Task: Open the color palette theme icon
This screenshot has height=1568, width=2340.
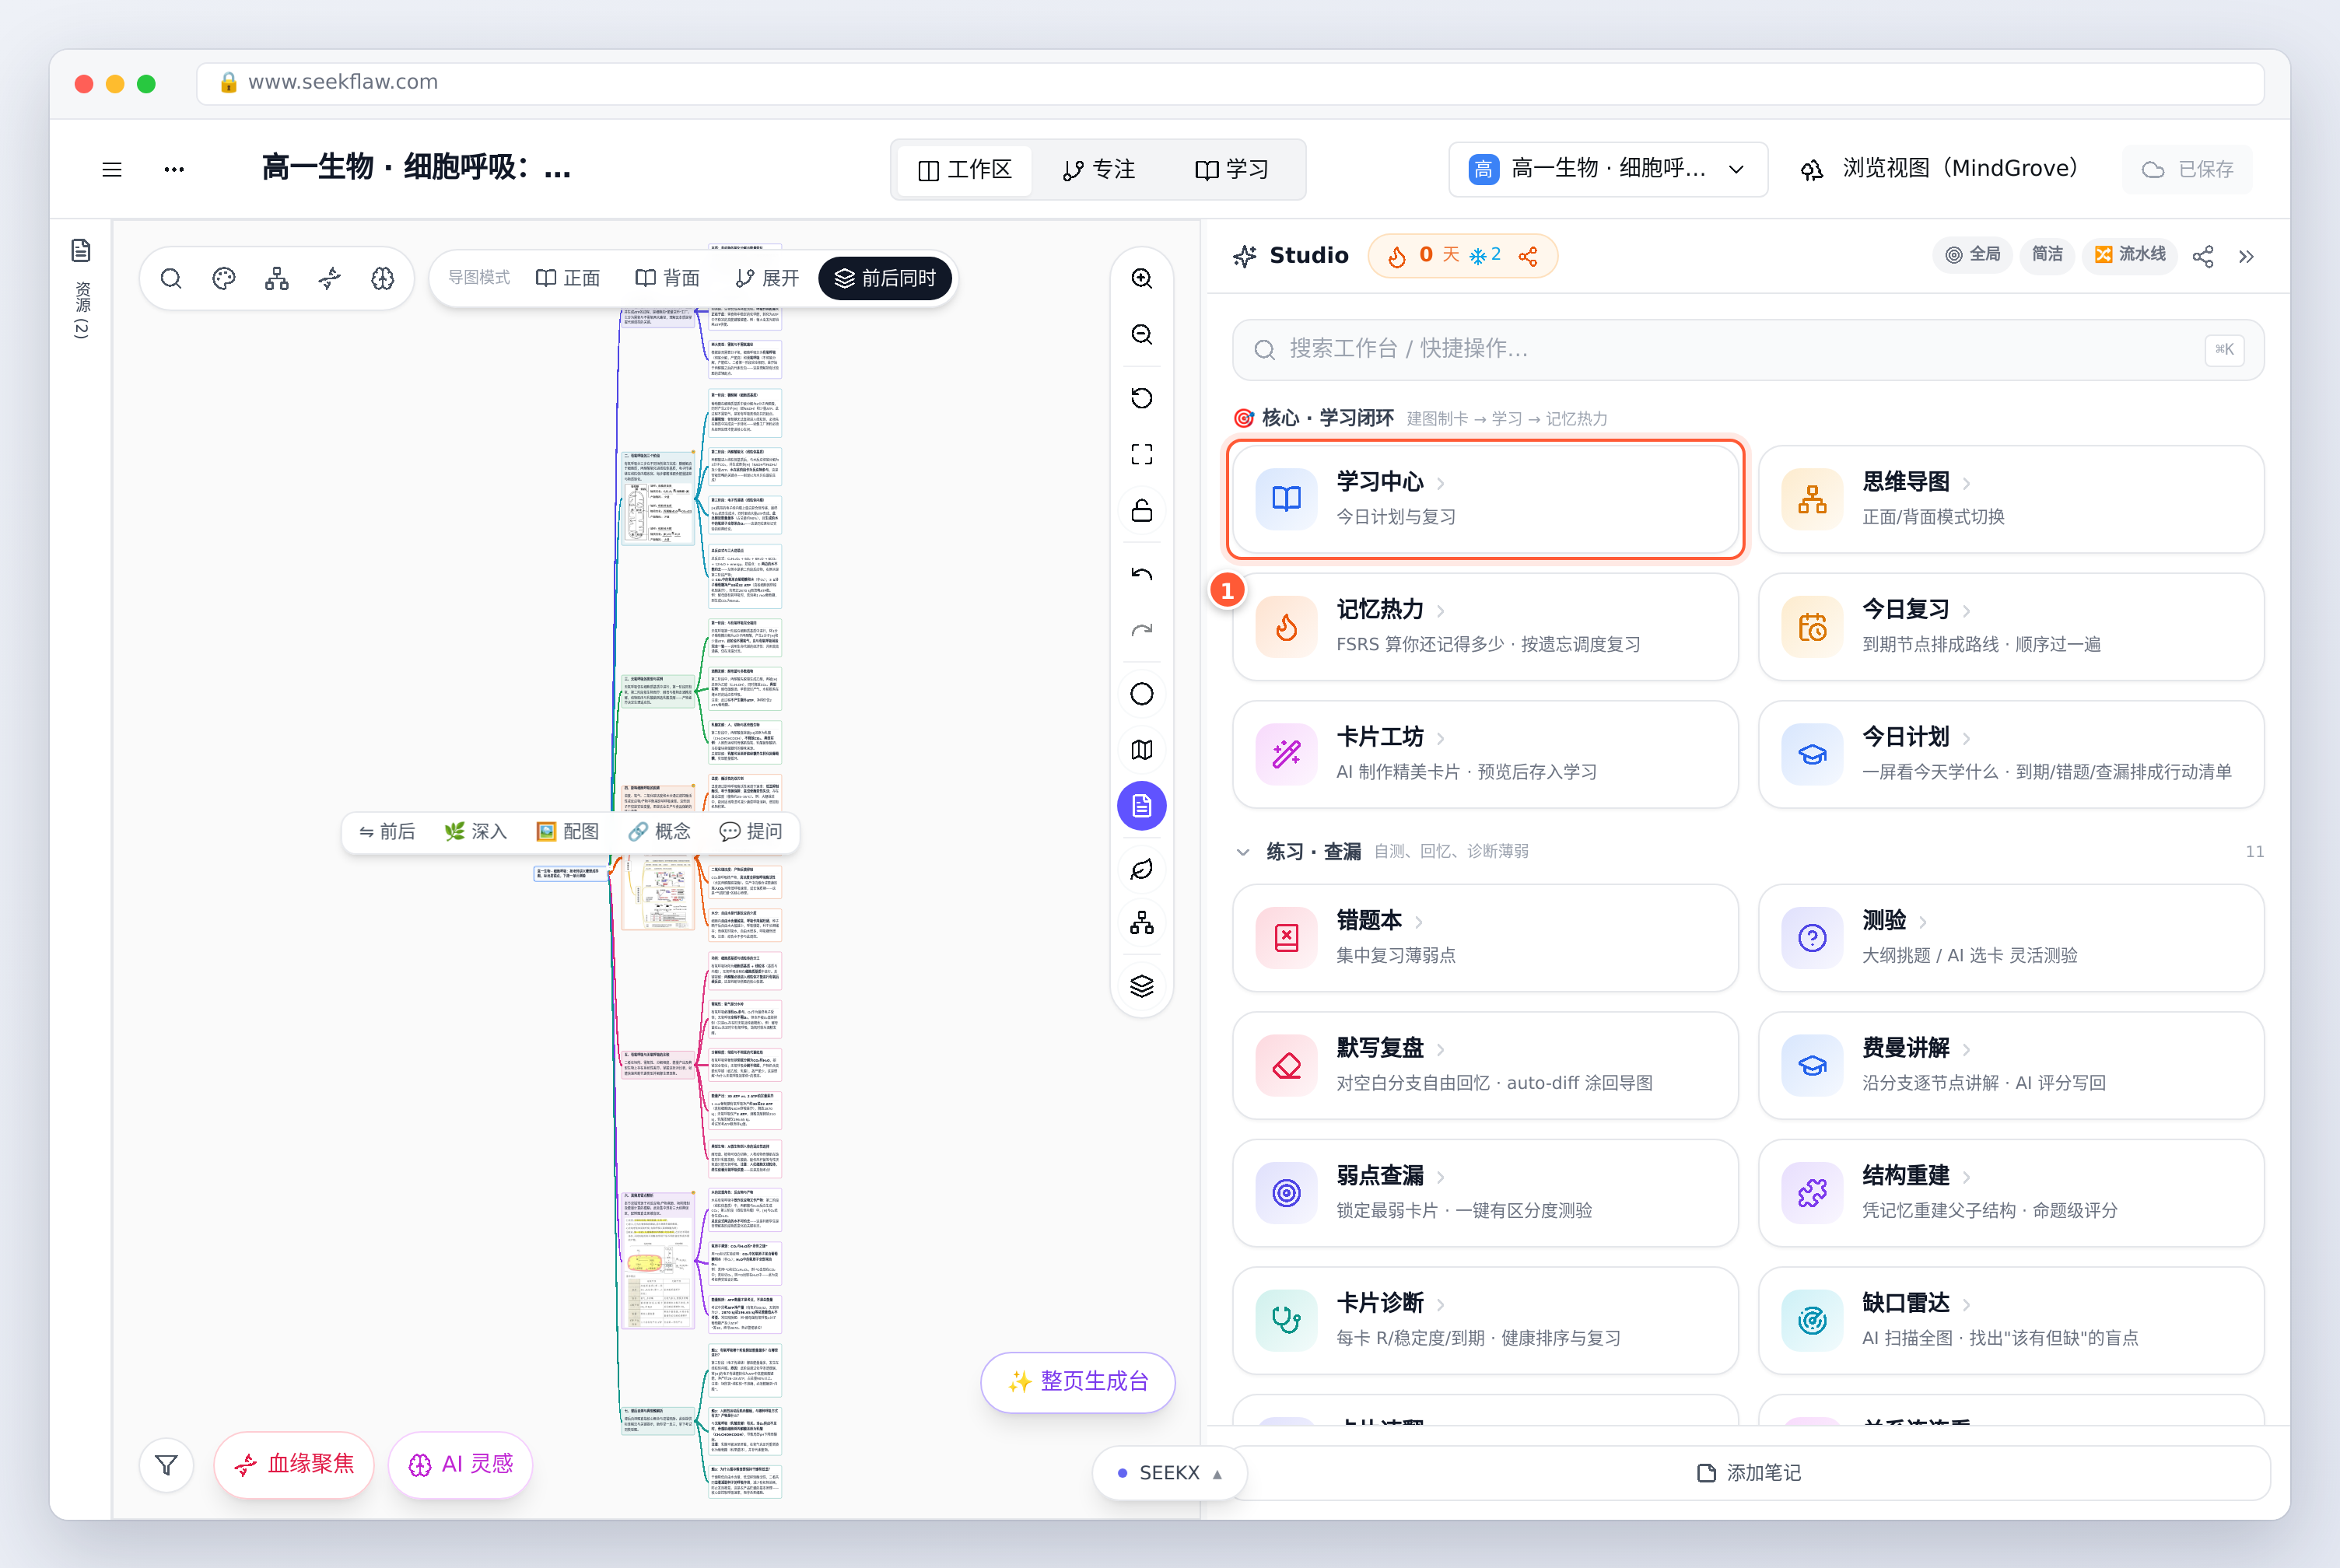Action: click(x=224, y=278)
